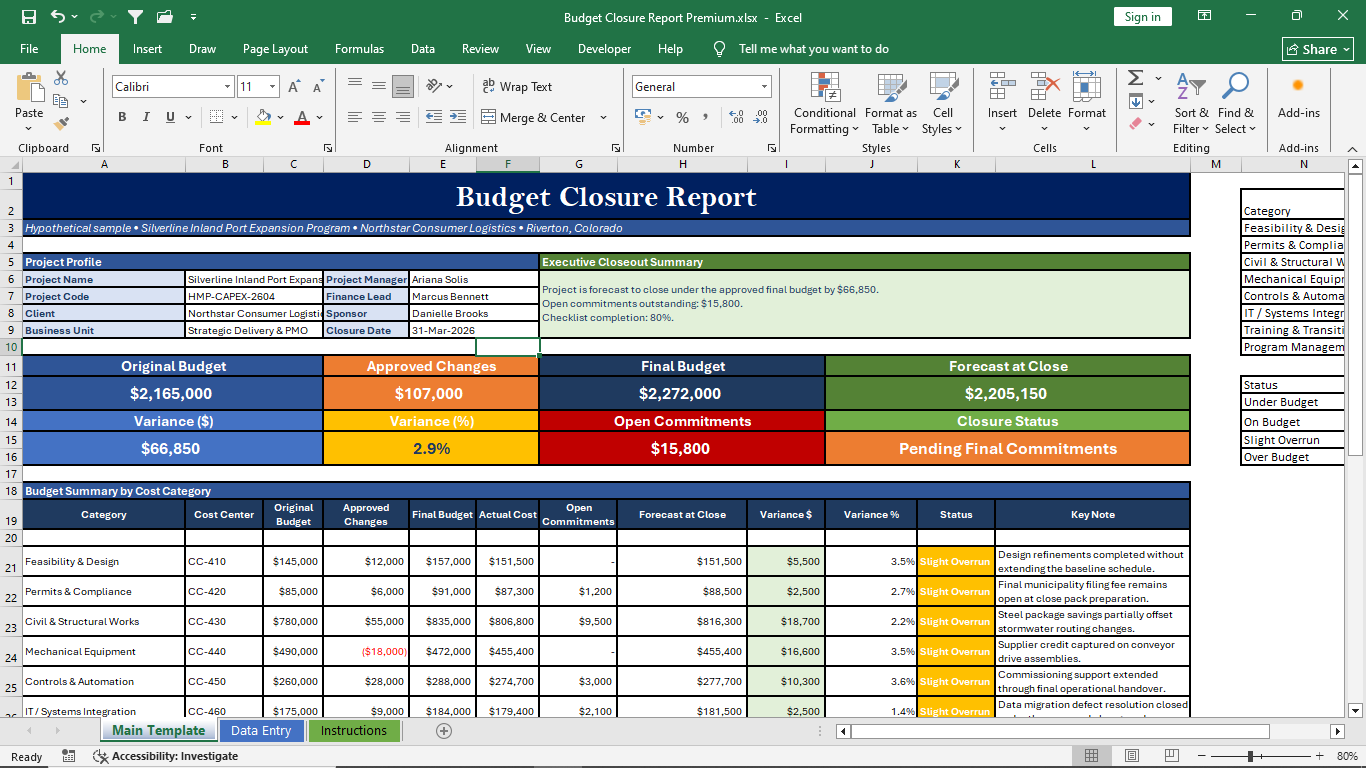Open the Instructions sheet tab
The width and height of the screenshot is (1366, 770).
click(354, 731)
